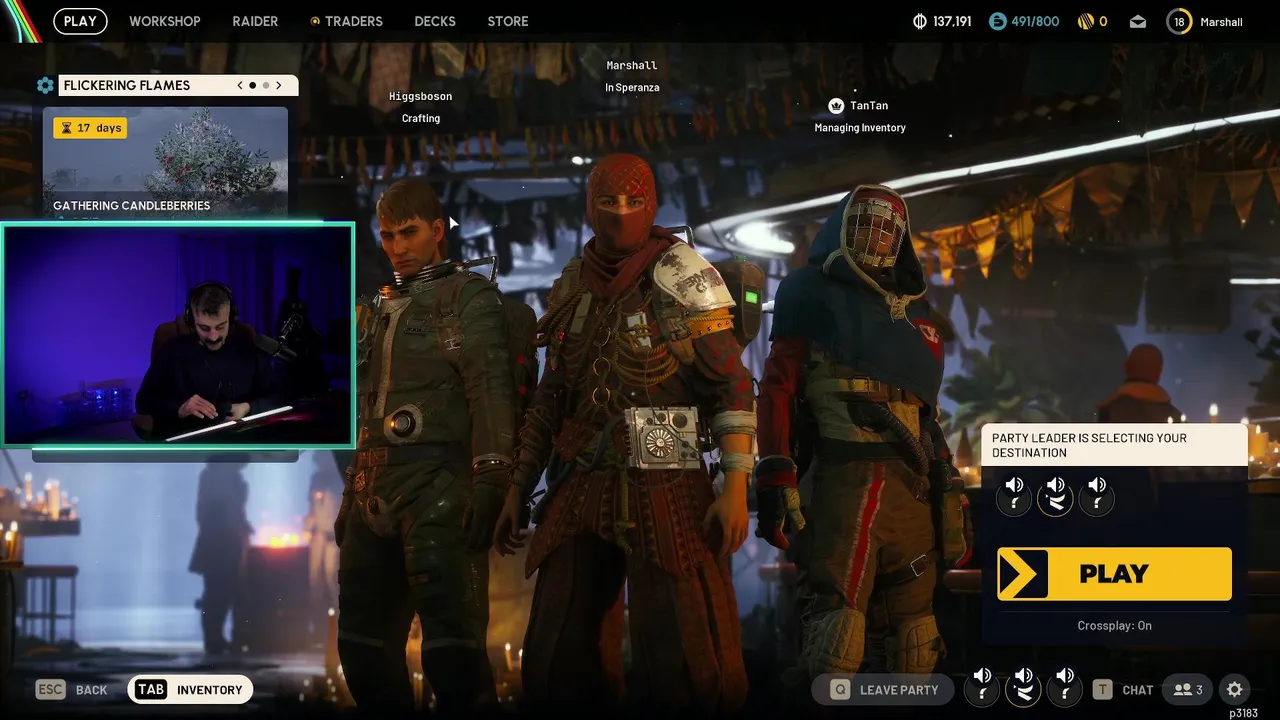Open the mail inbox envelope icon

pyautogui.click(x=1138, y=21)
